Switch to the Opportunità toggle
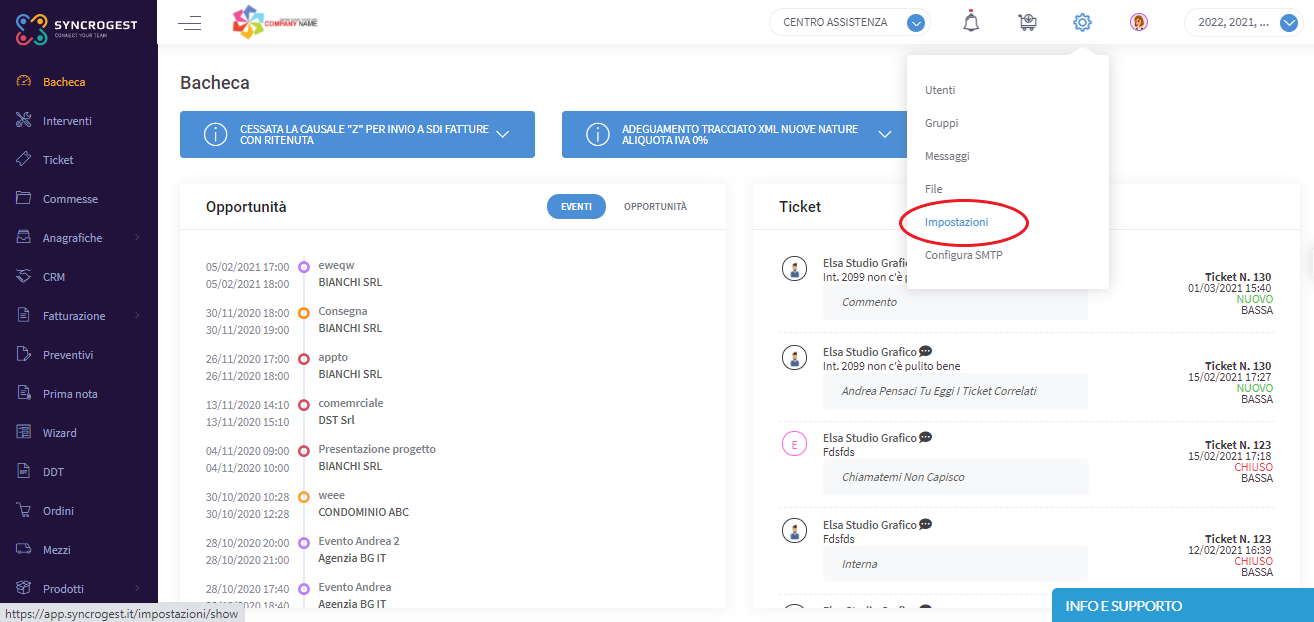This screenshot has width=1314, height=622. [655, 207]
